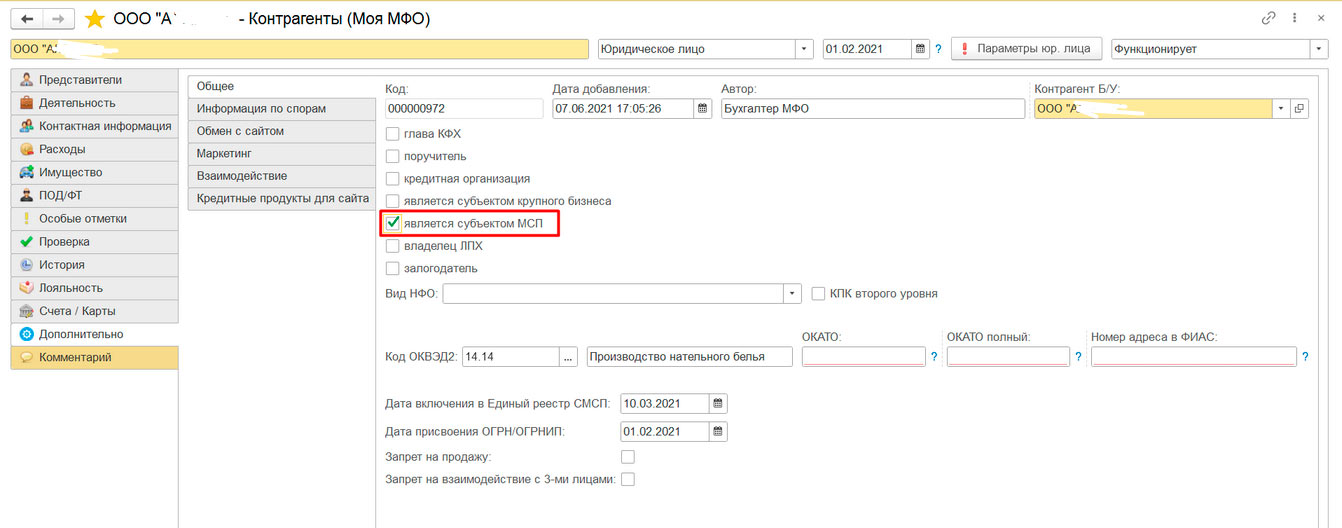Open the Проверка section

(94, 242)
